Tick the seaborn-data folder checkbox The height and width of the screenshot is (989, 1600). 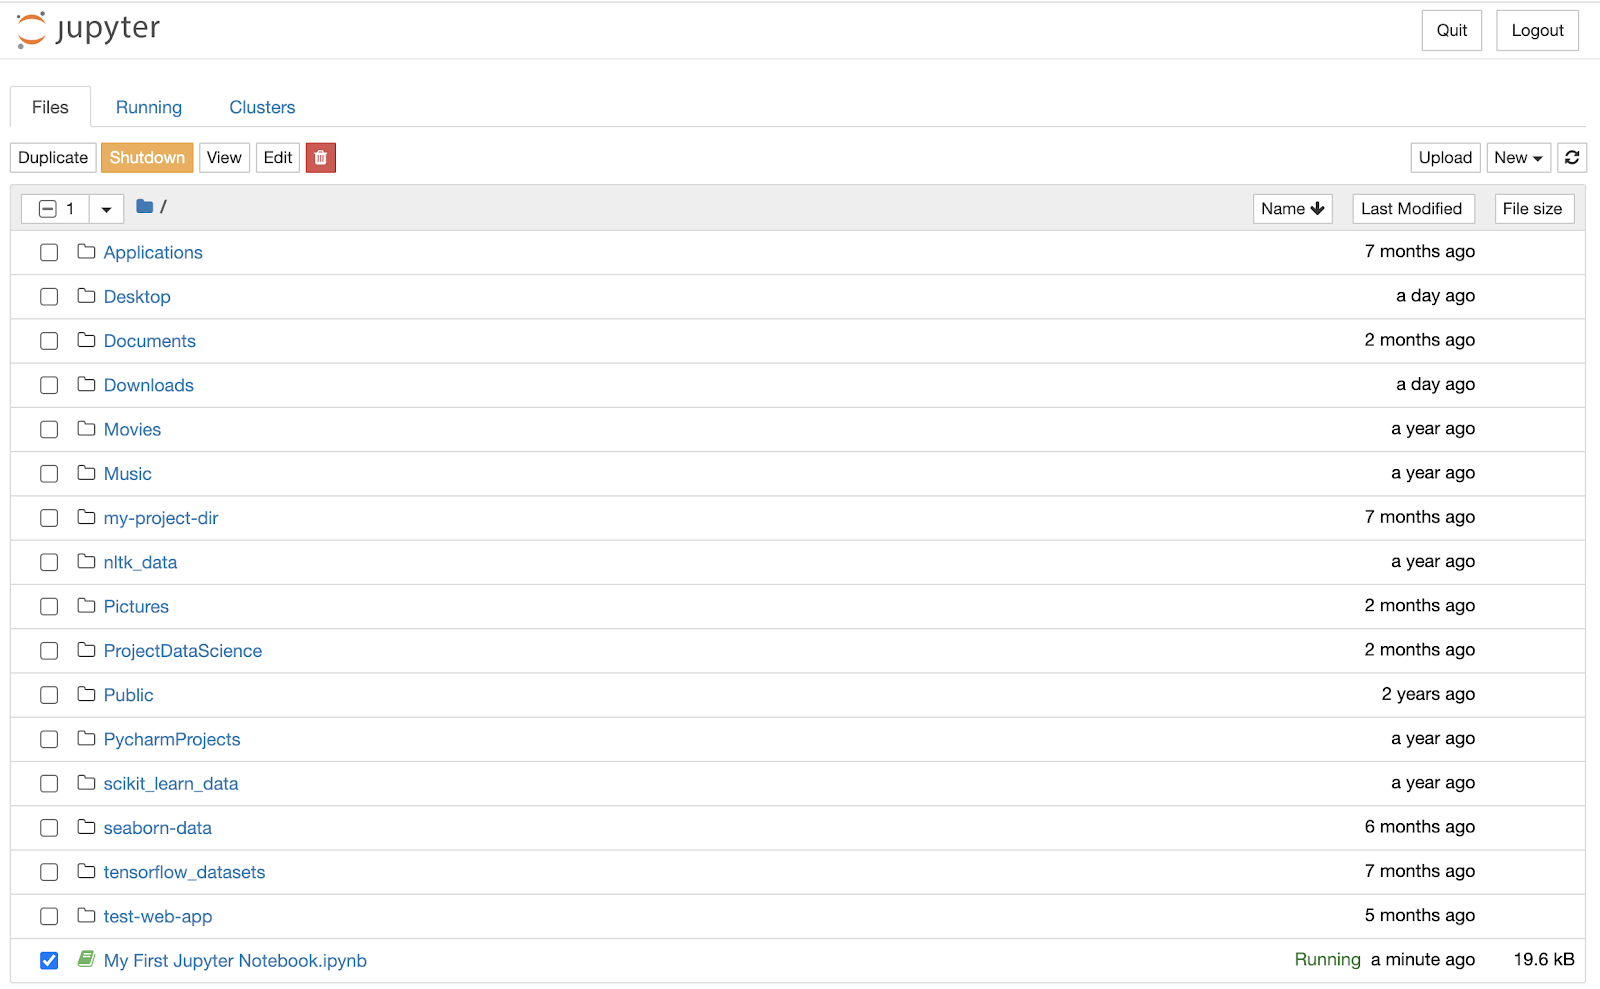(49, 828)
